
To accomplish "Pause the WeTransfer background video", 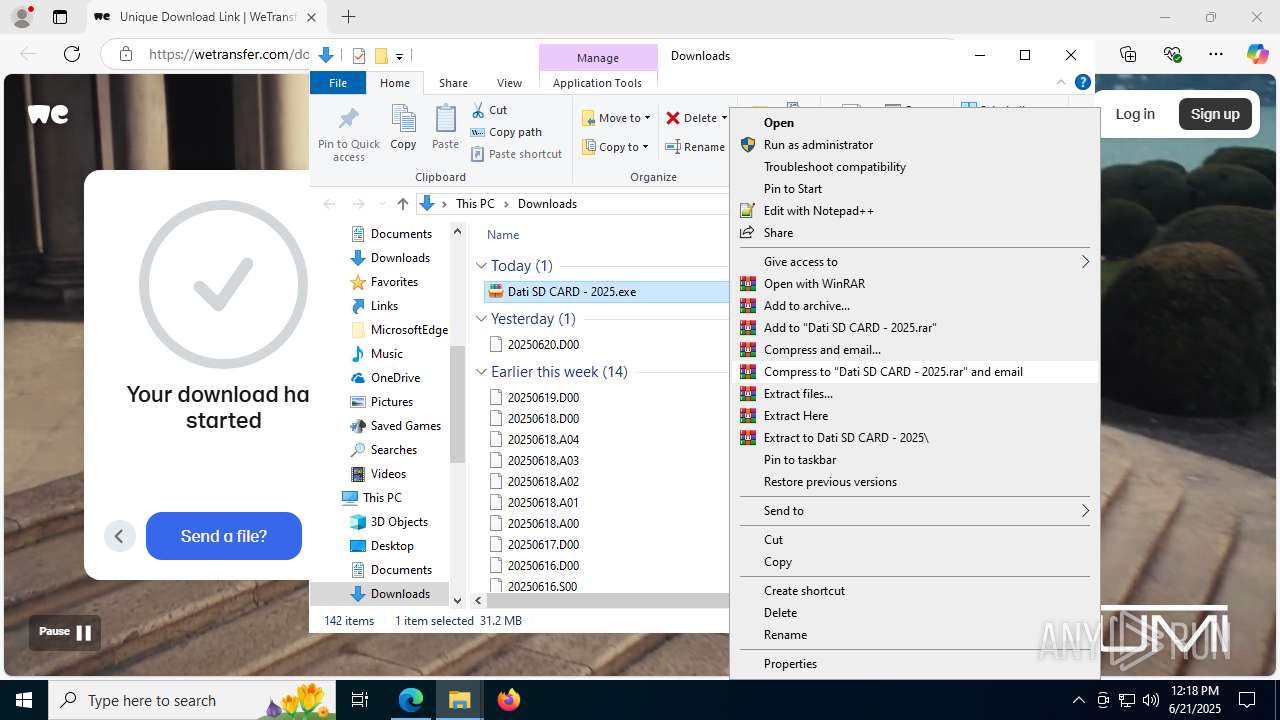I will tap(65, 632).
